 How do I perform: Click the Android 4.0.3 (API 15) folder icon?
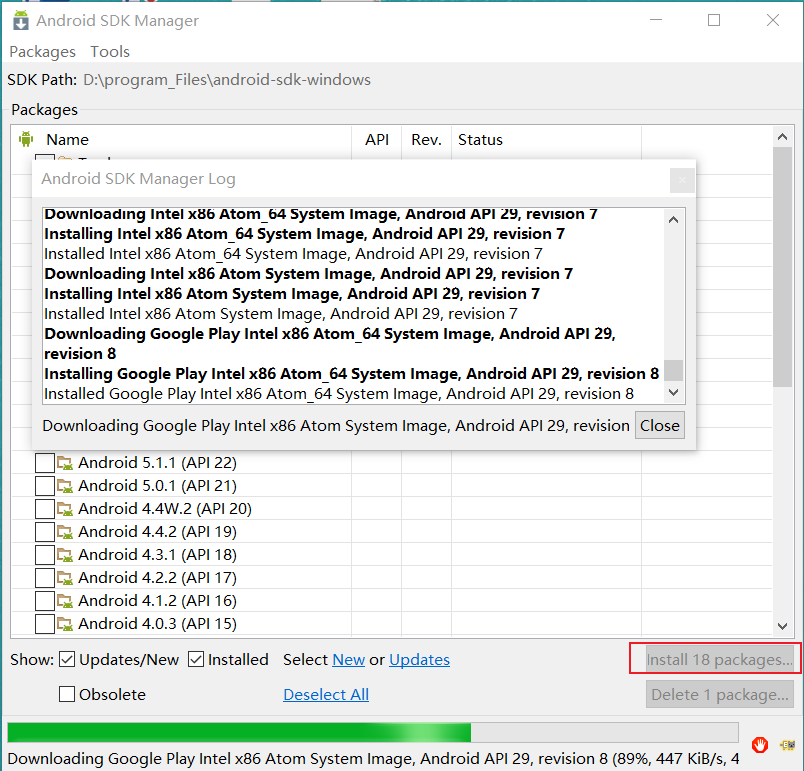(65, 624)
